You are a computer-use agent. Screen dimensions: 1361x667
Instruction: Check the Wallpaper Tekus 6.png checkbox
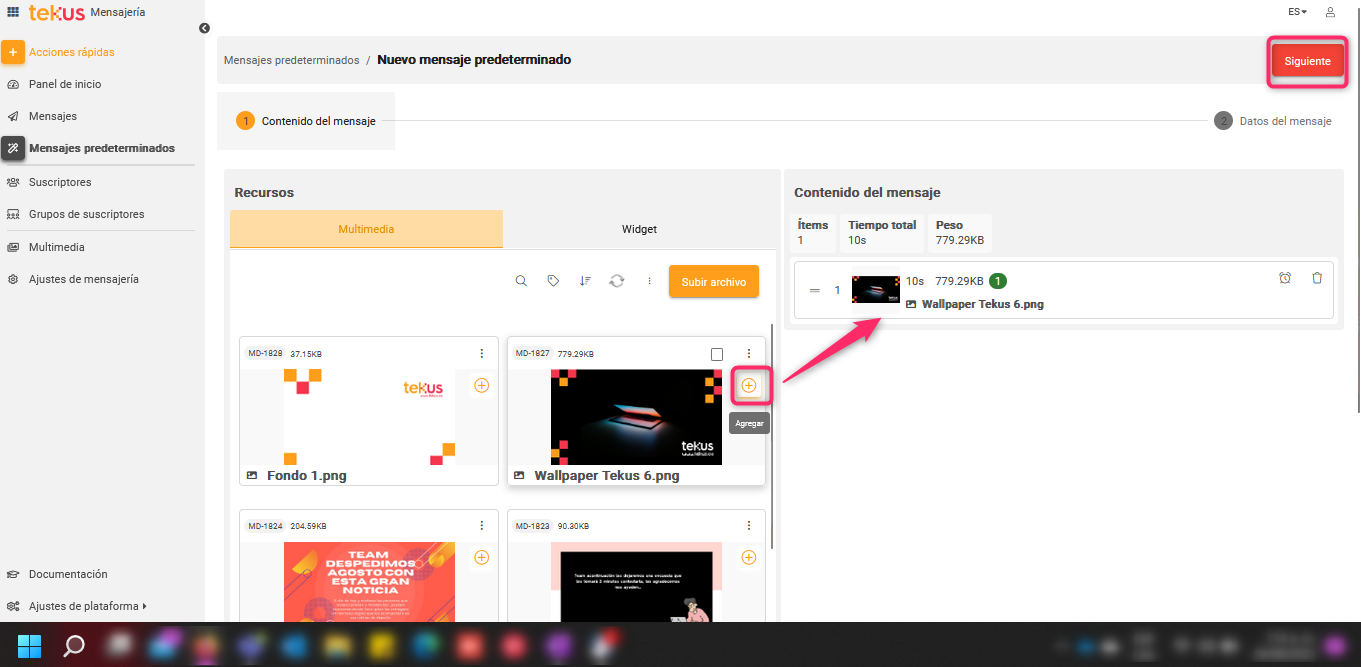coord(717,354)
